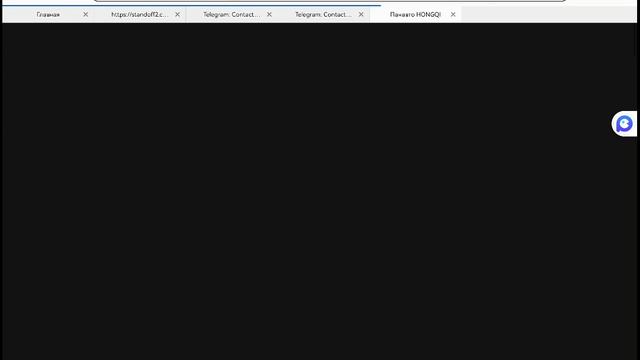640x360 pixels.
Task: Close the HONGQI tab
Action: tap(453, 14)
